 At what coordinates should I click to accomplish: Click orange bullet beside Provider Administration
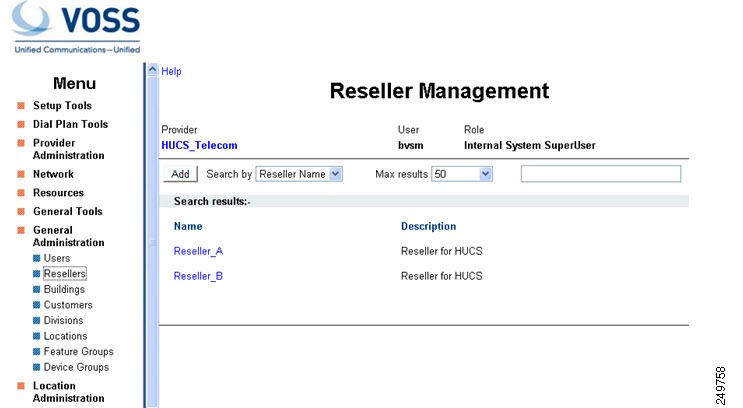click(x=21, y=143)
